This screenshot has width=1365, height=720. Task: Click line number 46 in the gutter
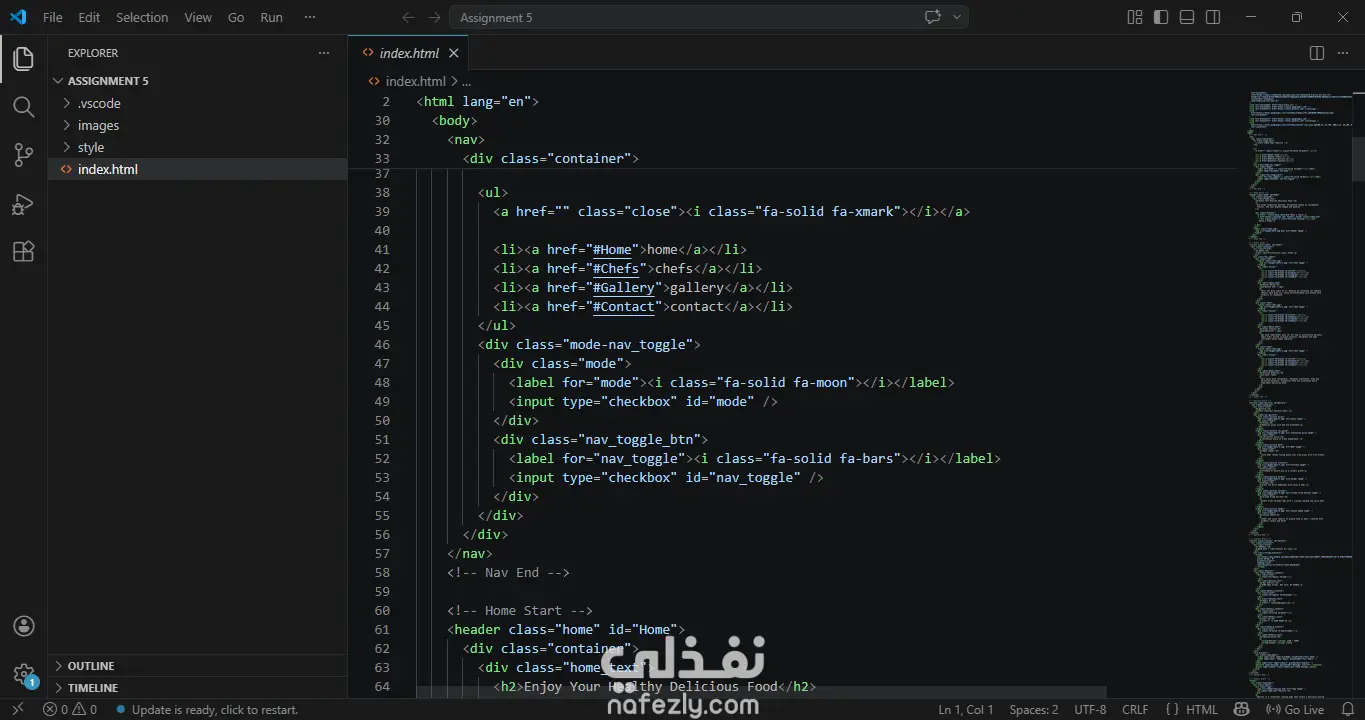(x=382, y=344)
